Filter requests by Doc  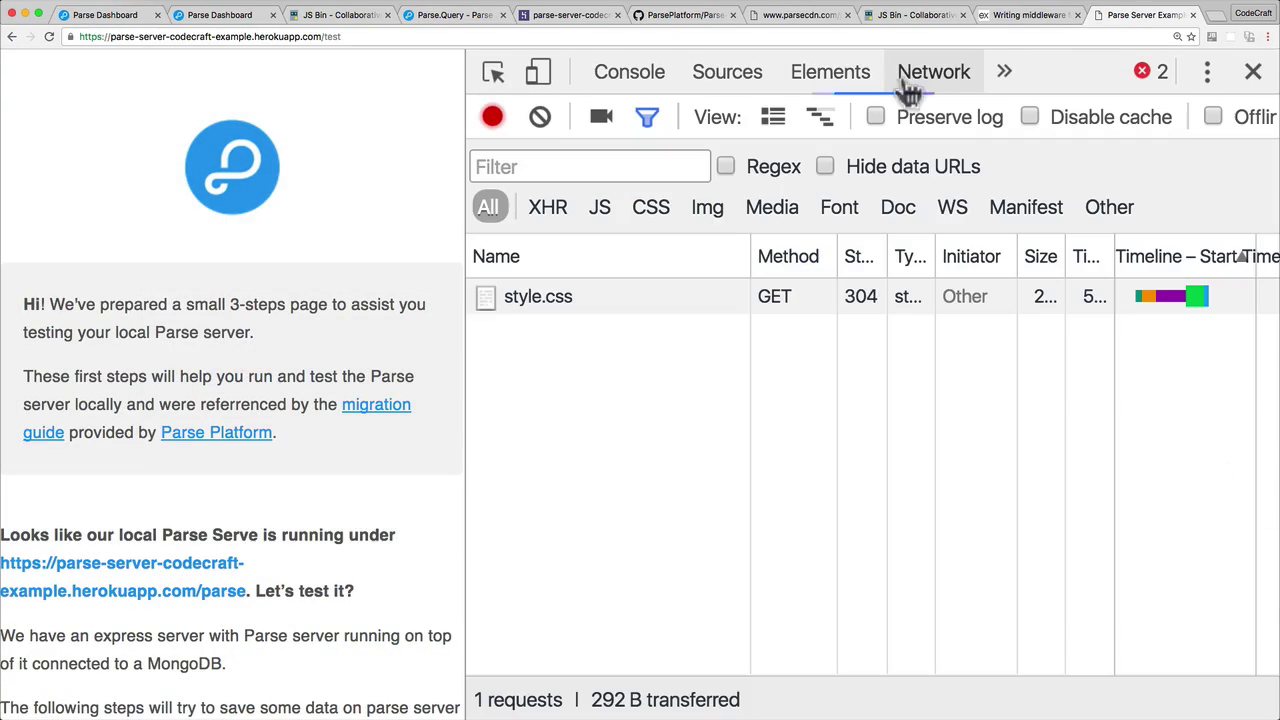click(898, 207)
